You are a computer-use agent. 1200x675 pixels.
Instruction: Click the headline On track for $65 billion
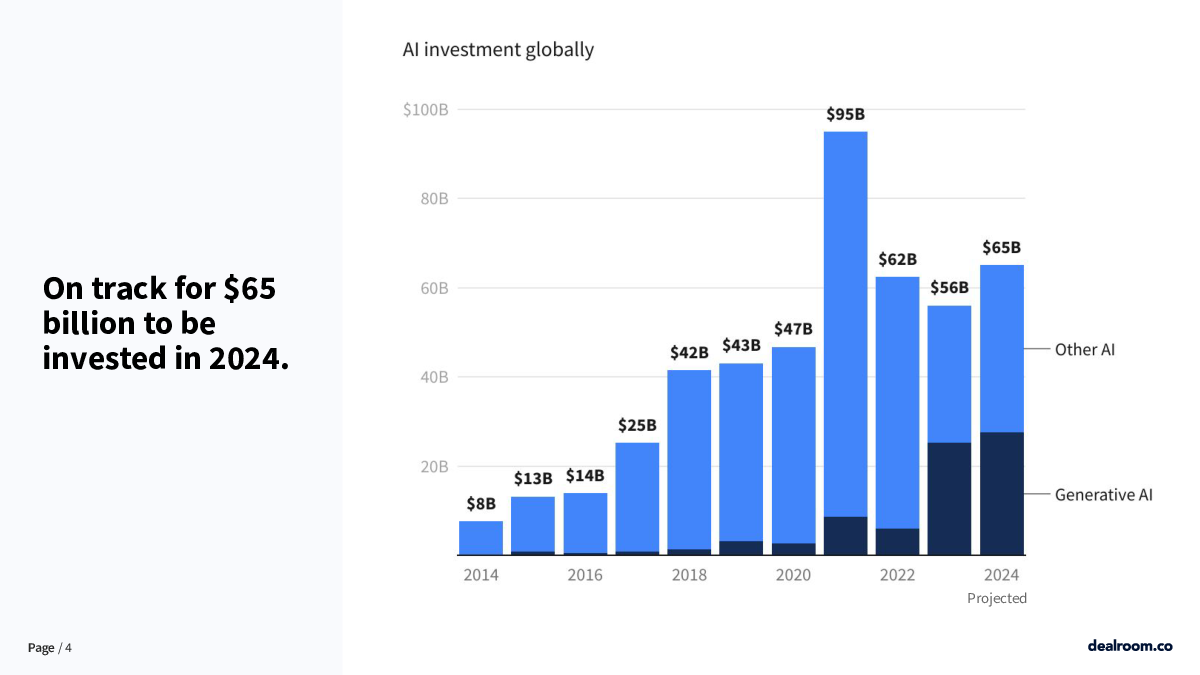165,323
